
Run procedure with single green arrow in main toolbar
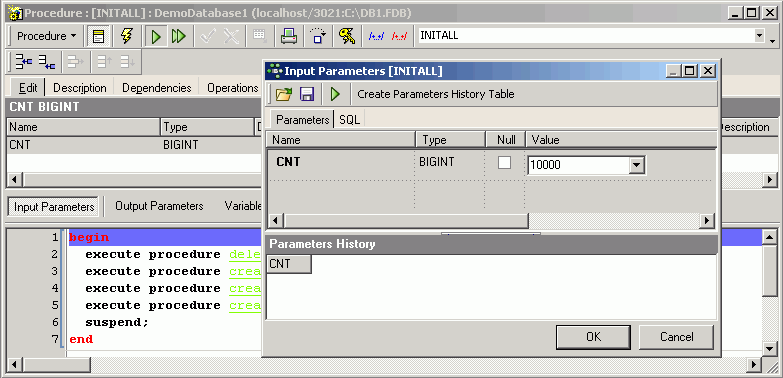click(156, 36)
